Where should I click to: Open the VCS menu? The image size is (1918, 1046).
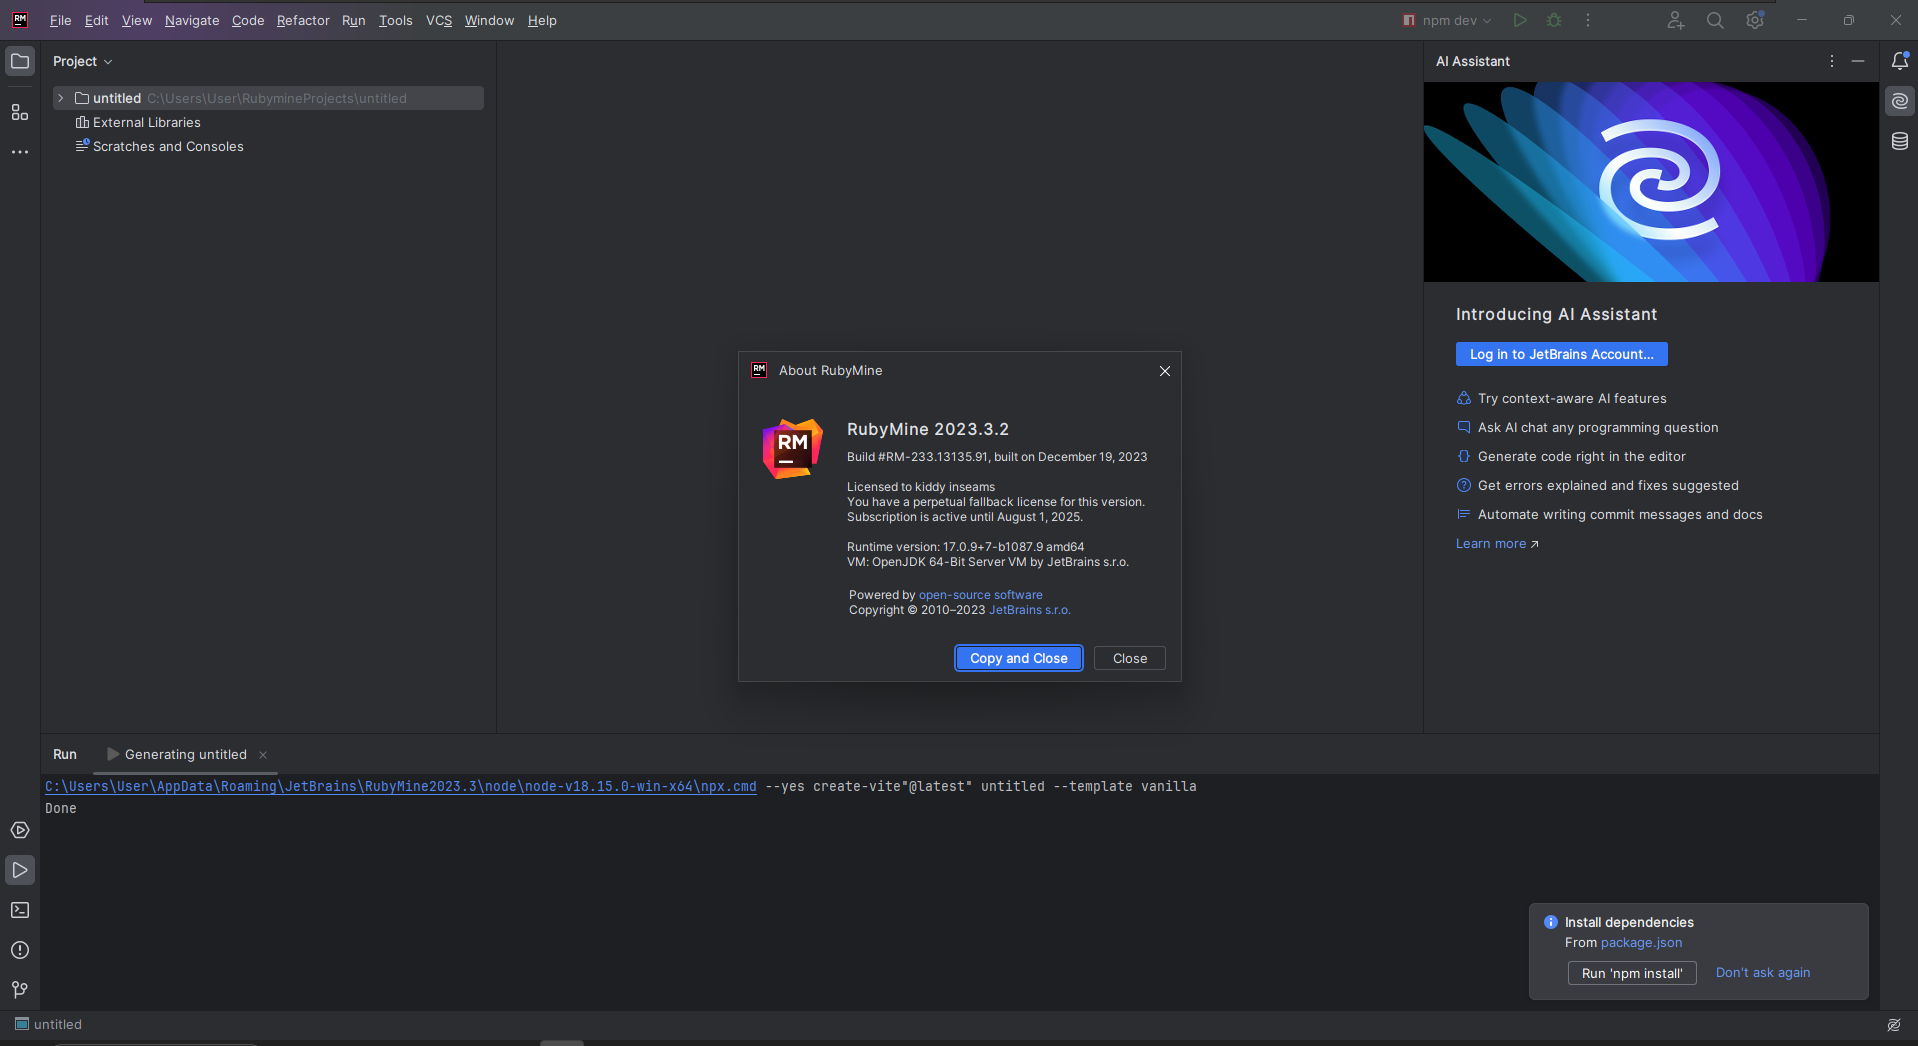pyautogui.click(x=439, y=20)
